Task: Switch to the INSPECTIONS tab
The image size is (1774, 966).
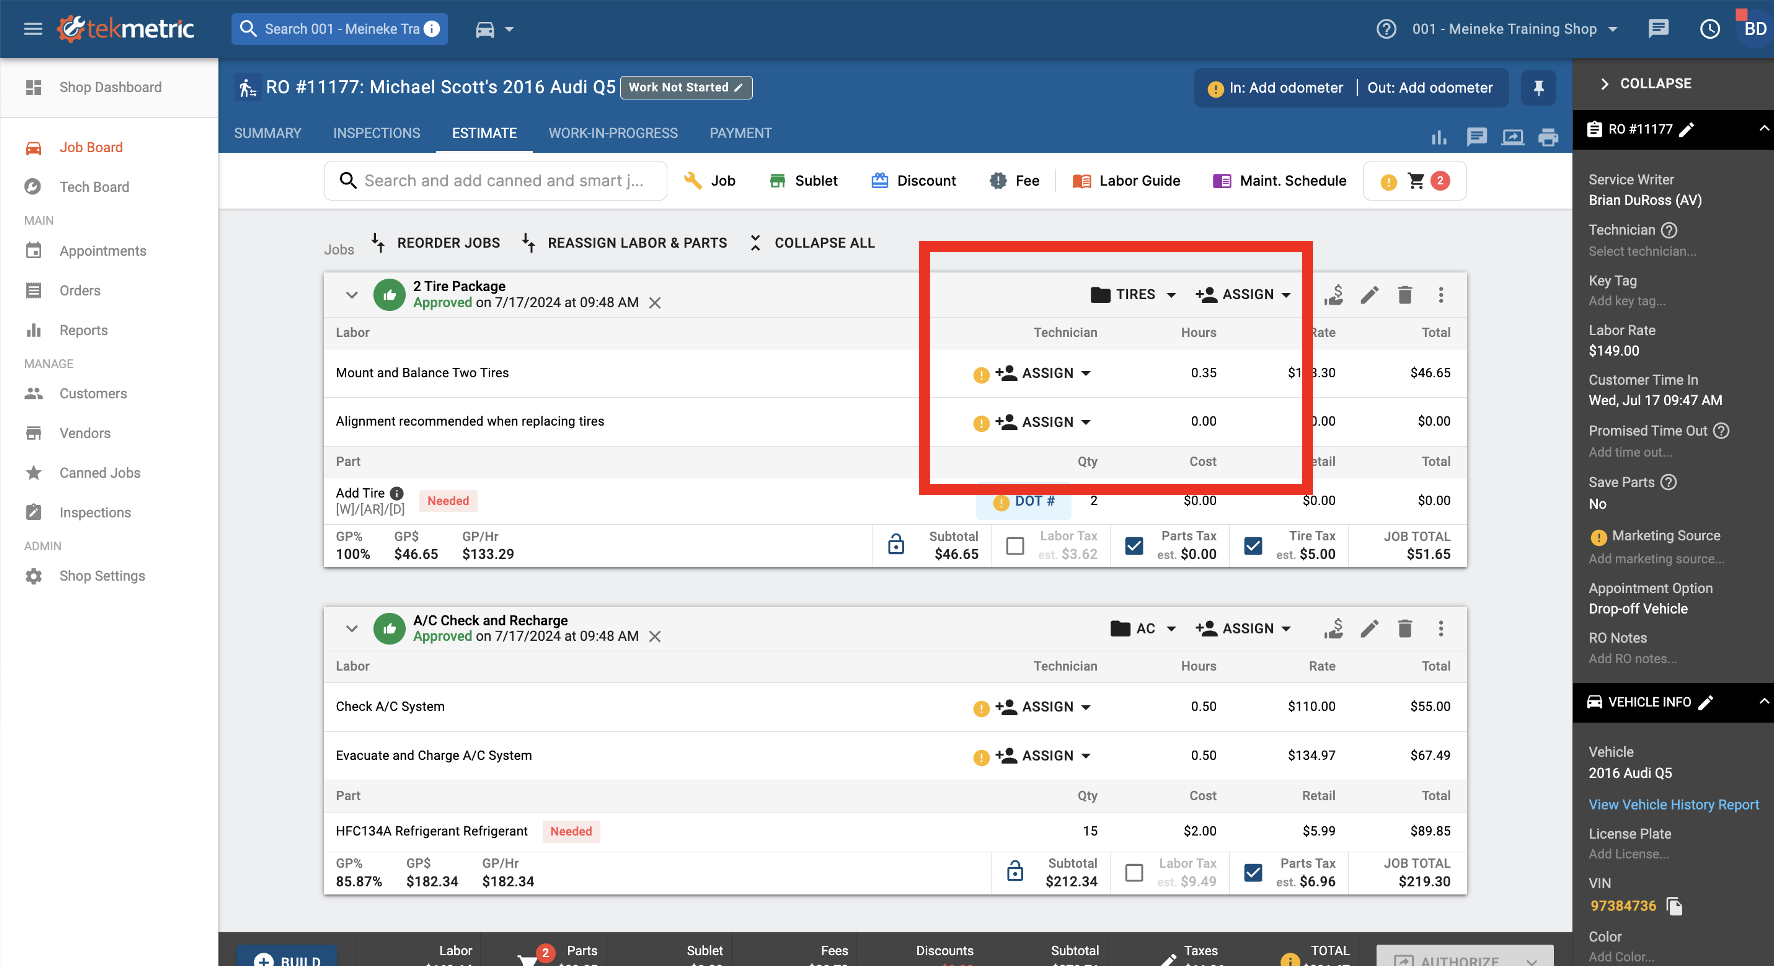Action: [377, 133]
